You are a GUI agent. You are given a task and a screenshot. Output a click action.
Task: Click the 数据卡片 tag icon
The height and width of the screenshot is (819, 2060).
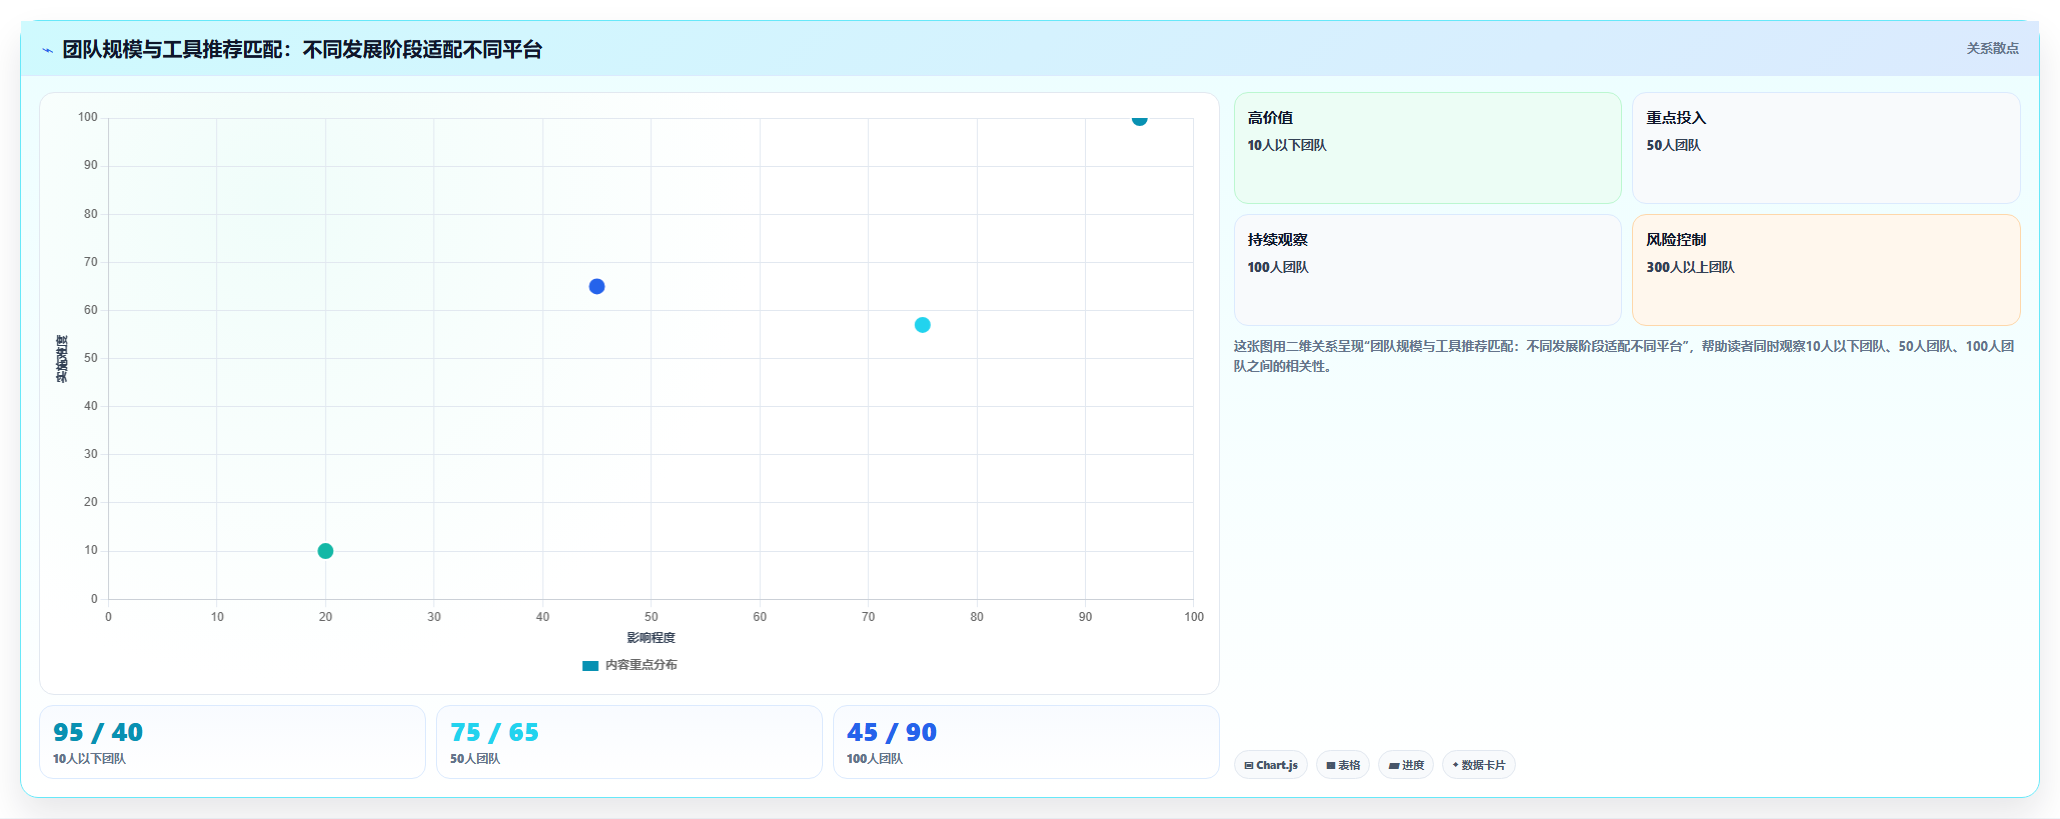[x=1456, y=765]
